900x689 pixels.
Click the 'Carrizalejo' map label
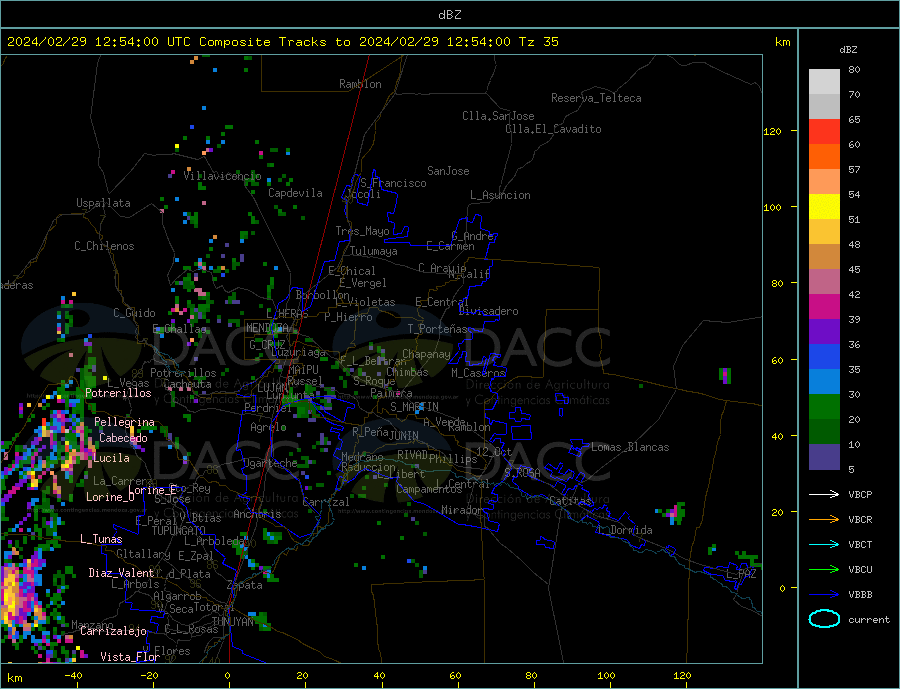[114, 632]
